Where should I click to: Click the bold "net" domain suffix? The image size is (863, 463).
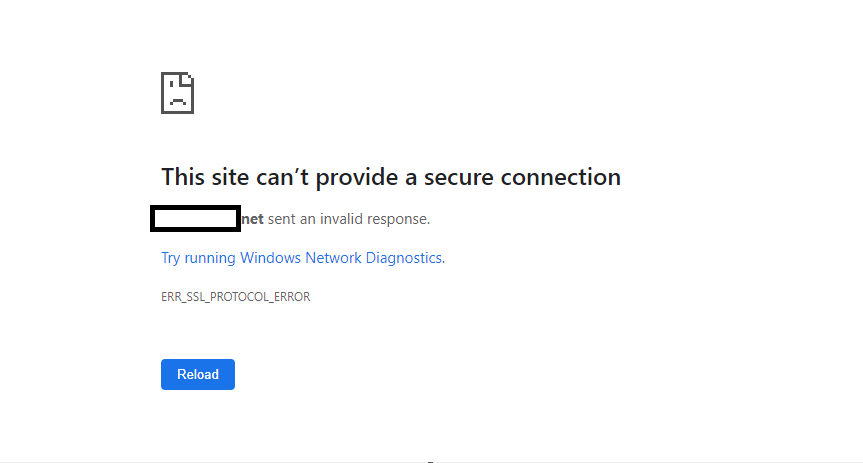pyautogui.click(x=253, y=219)
